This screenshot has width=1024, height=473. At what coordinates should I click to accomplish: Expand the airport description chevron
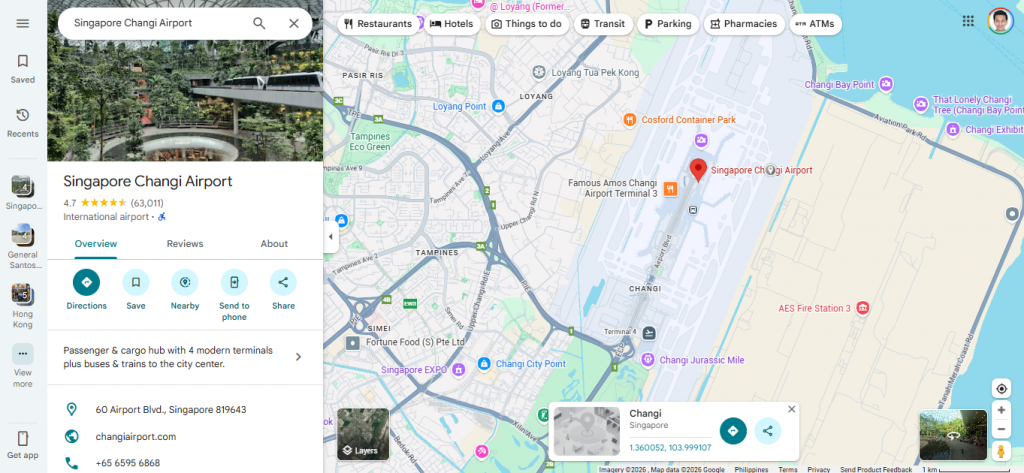click(x=298, y=357)
